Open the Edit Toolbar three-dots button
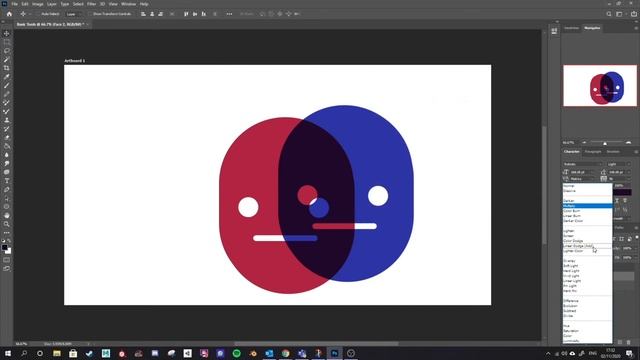This screenshot has height=360, width=640. [x=7, y=233]
